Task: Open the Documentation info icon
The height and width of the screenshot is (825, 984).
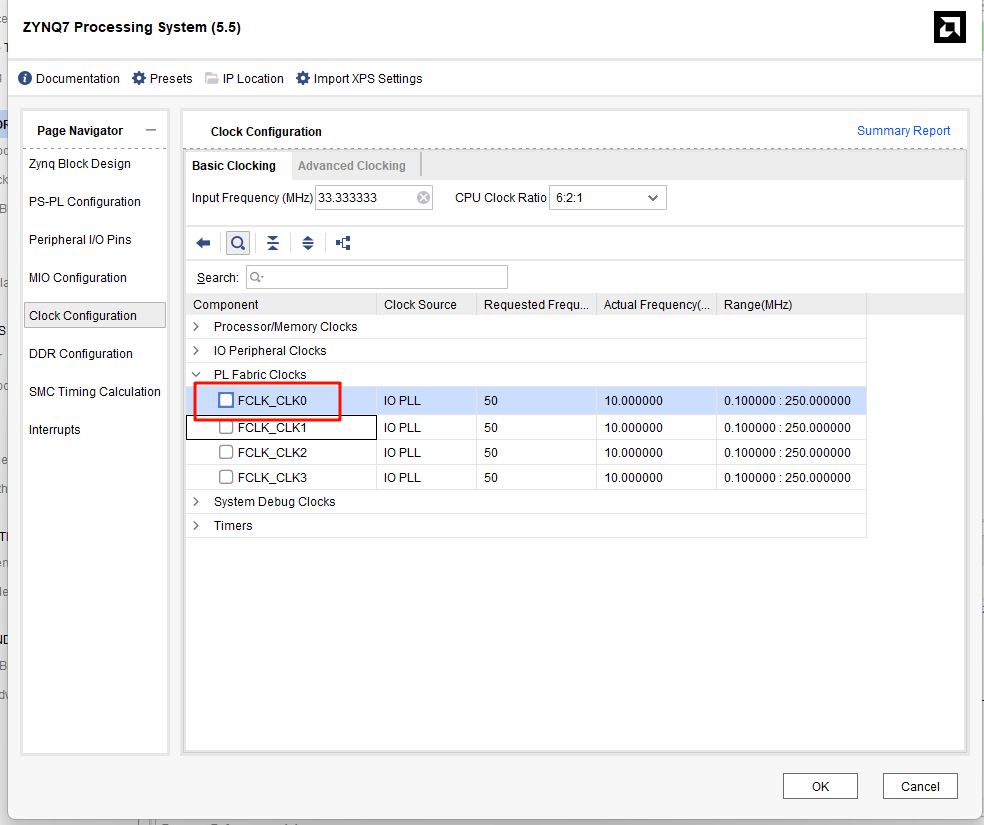Action: [25, 78]
